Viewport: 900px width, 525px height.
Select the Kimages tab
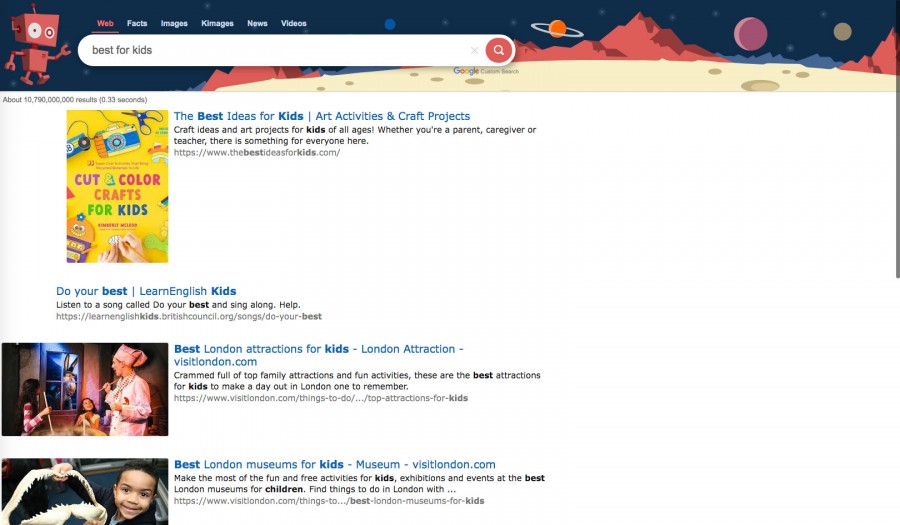(x=216, y=23)
